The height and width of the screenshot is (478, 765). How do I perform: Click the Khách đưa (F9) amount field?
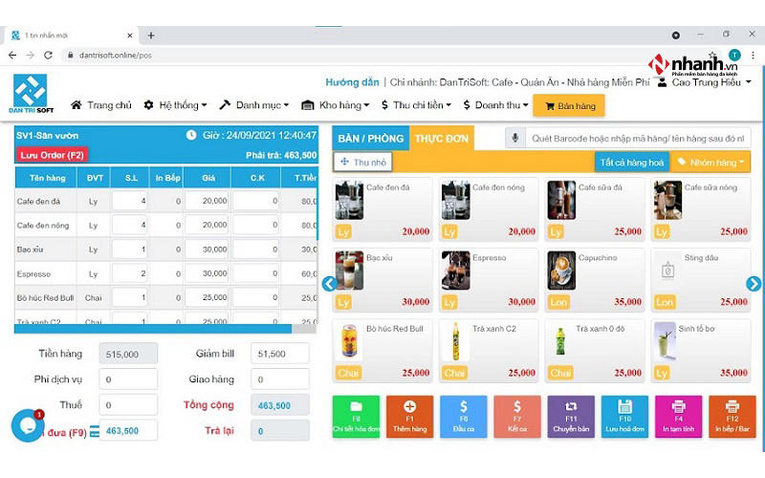point(128,431)
